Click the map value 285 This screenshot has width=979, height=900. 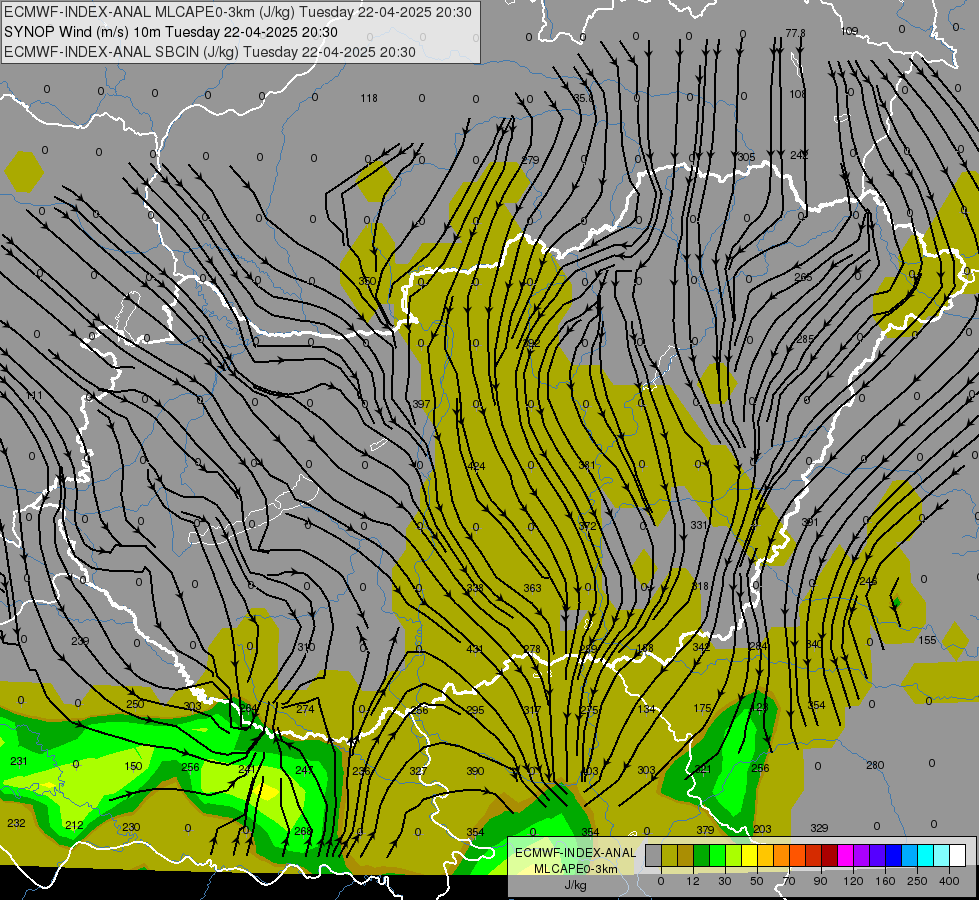pyautogui.click(x=805, y=339)
